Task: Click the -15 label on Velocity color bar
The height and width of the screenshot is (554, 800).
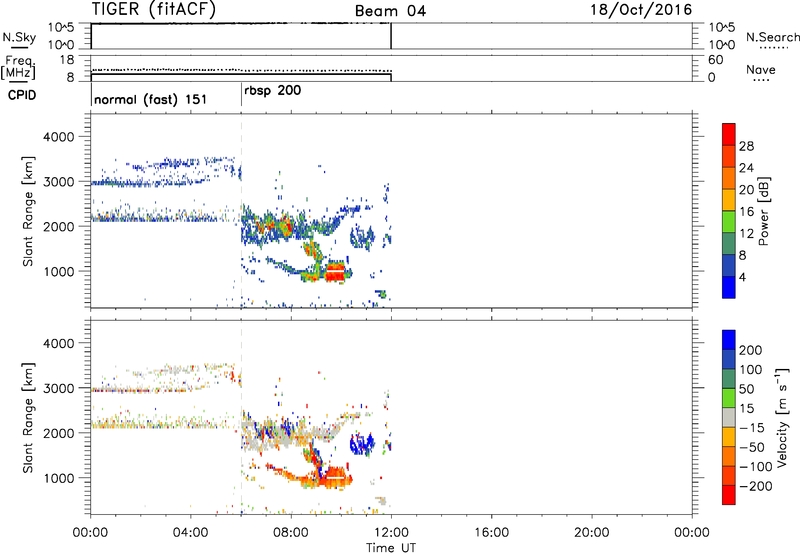Action: 752,428
